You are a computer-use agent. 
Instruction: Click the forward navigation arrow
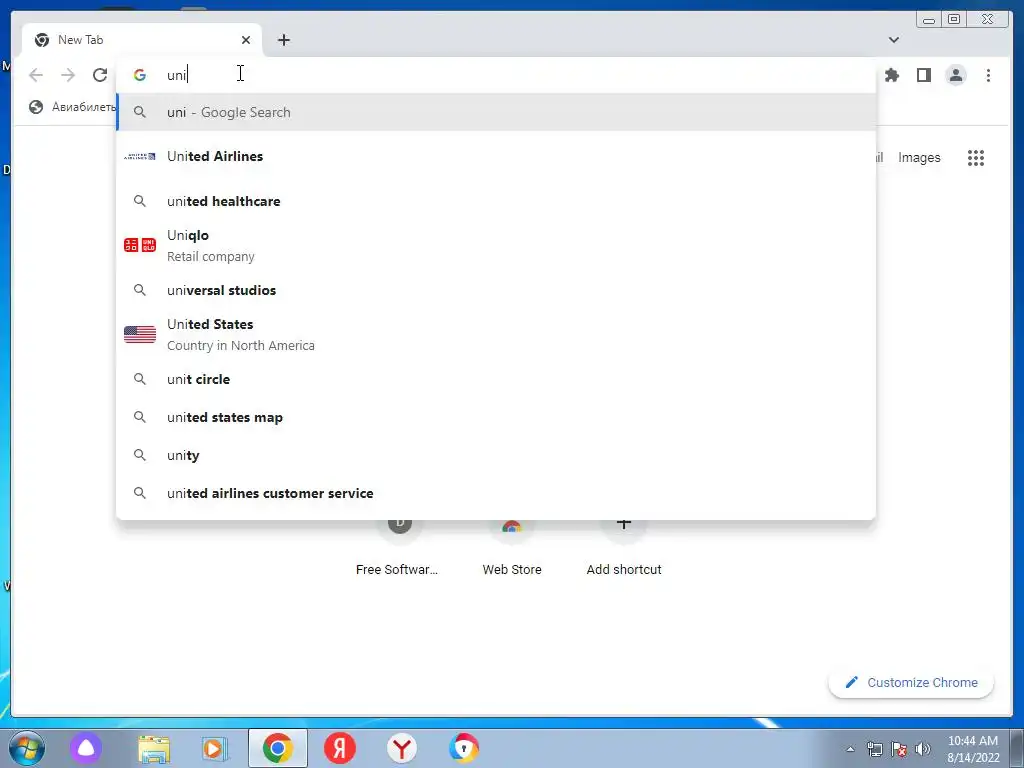pyautogui.click(x=68, y=75)
